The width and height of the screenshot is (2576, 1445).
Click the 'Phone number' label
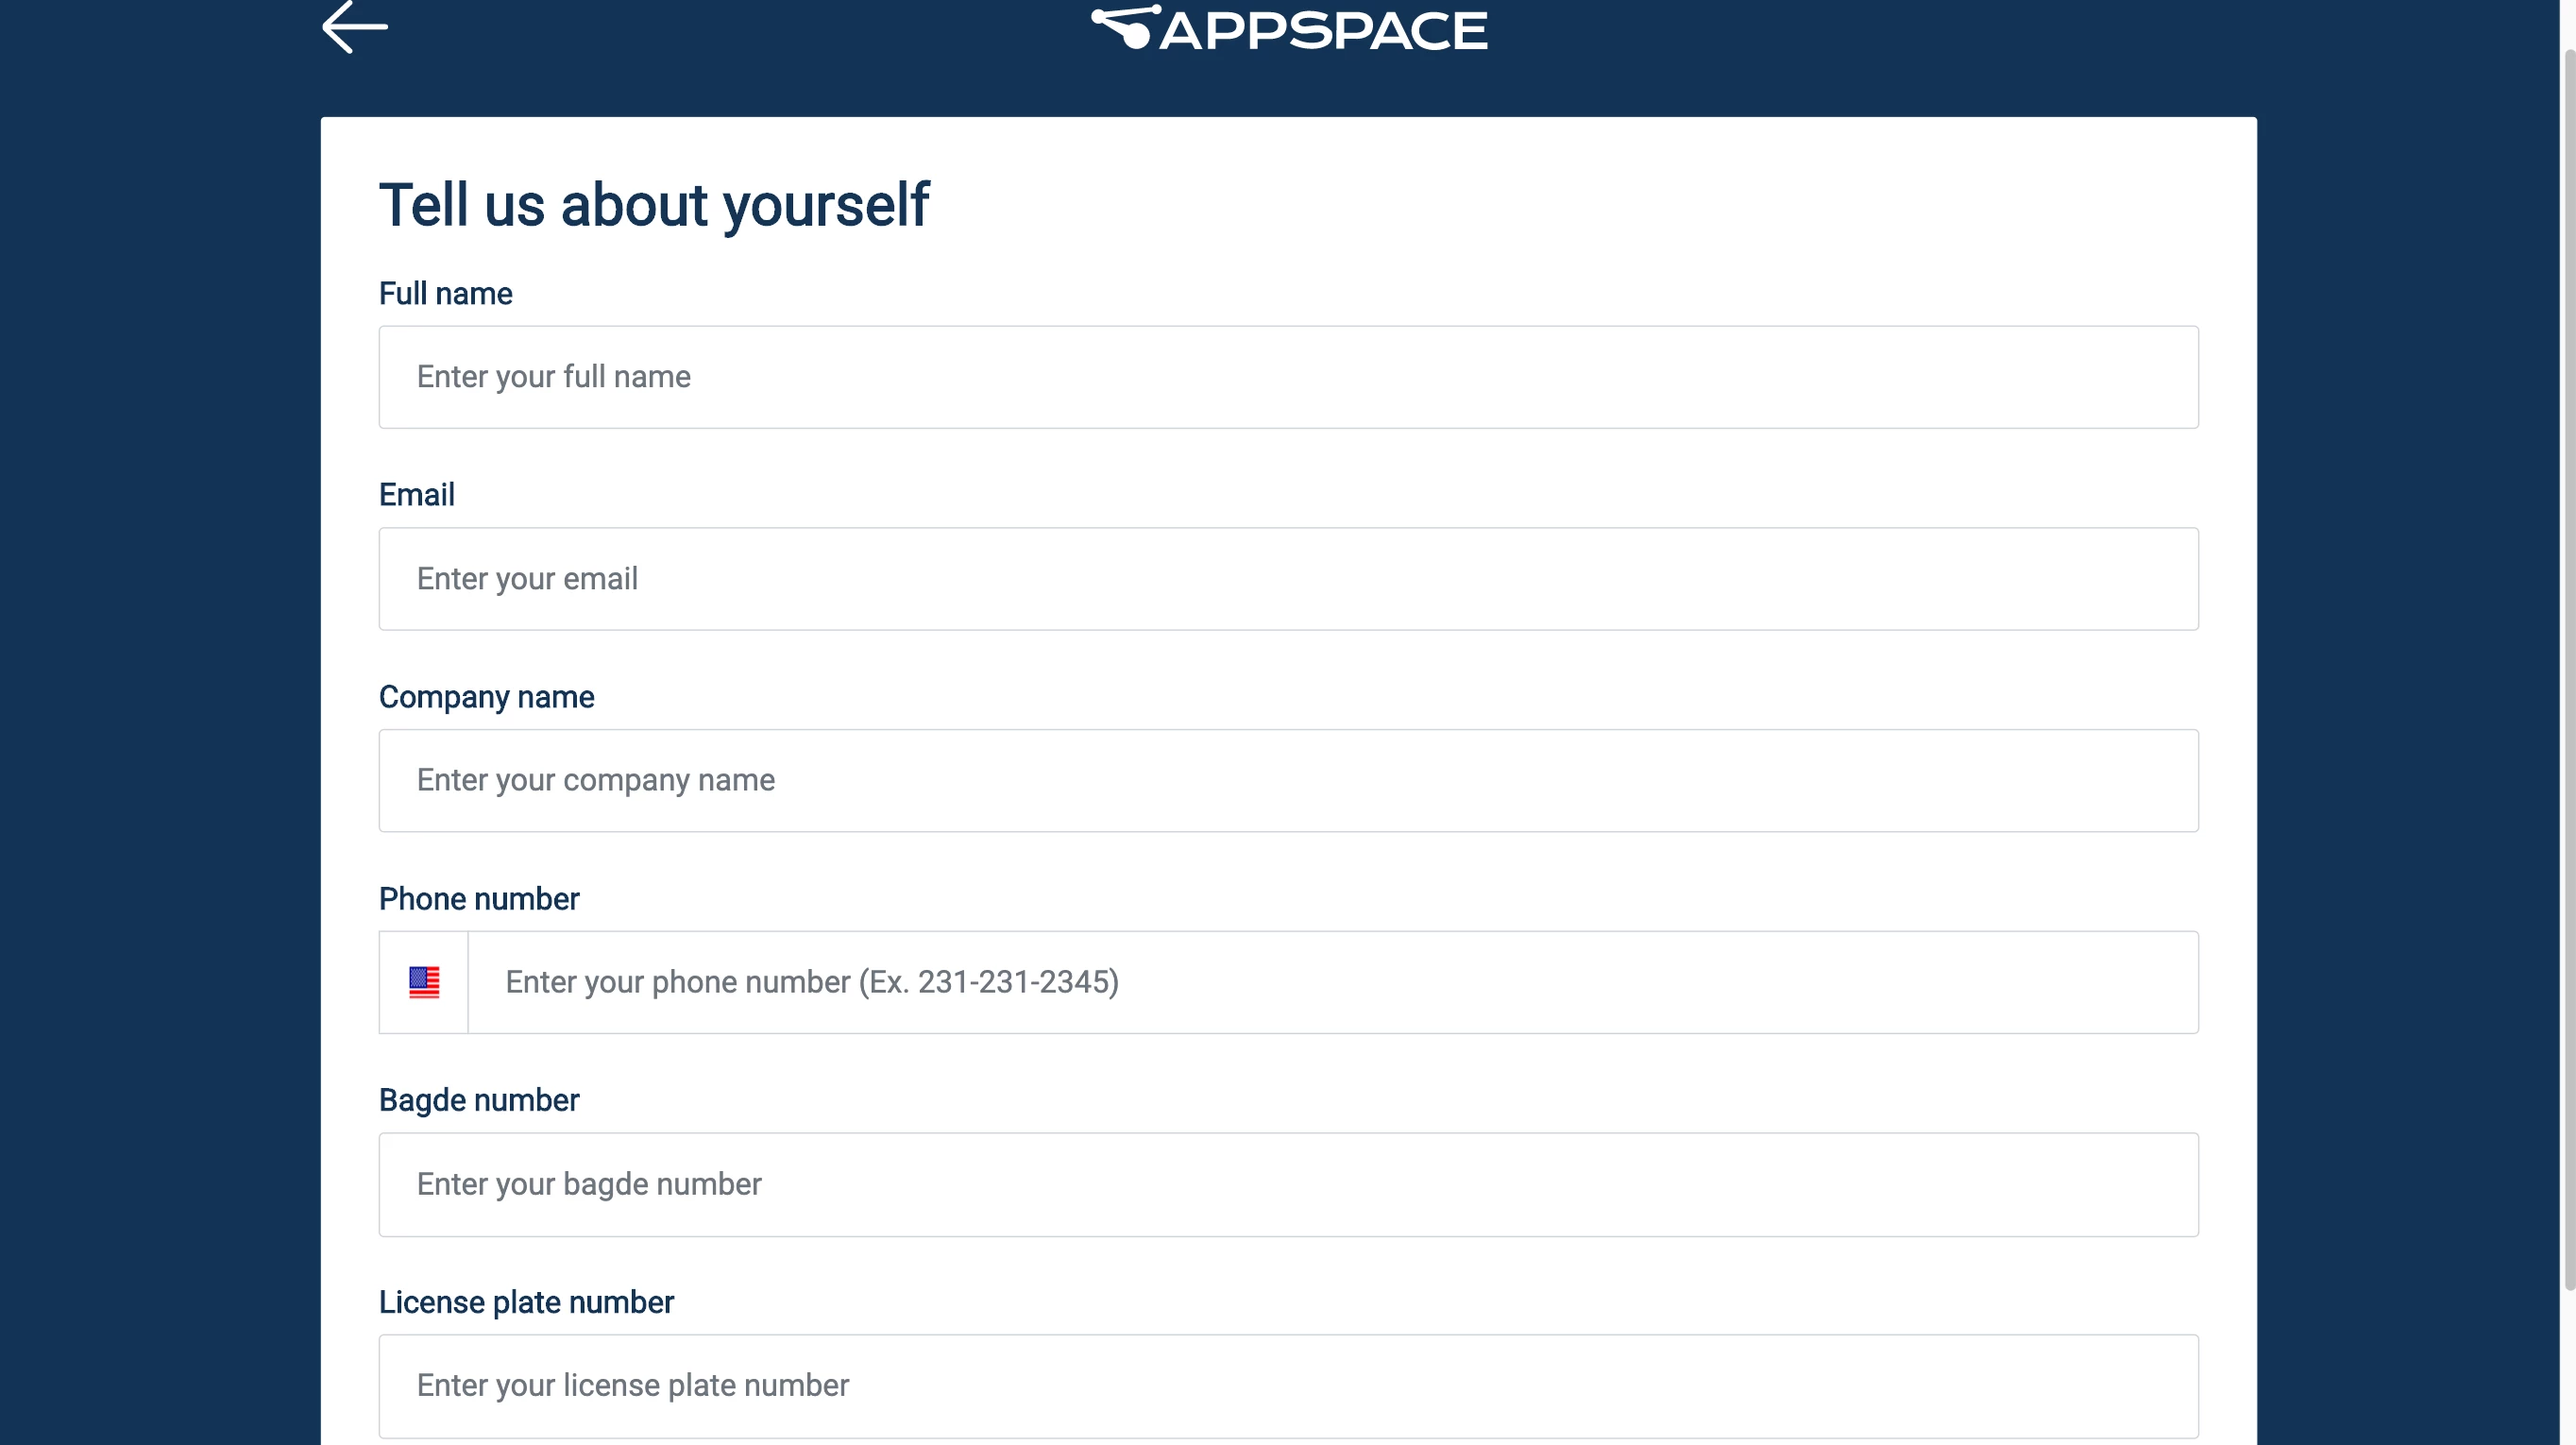(479, 899)
